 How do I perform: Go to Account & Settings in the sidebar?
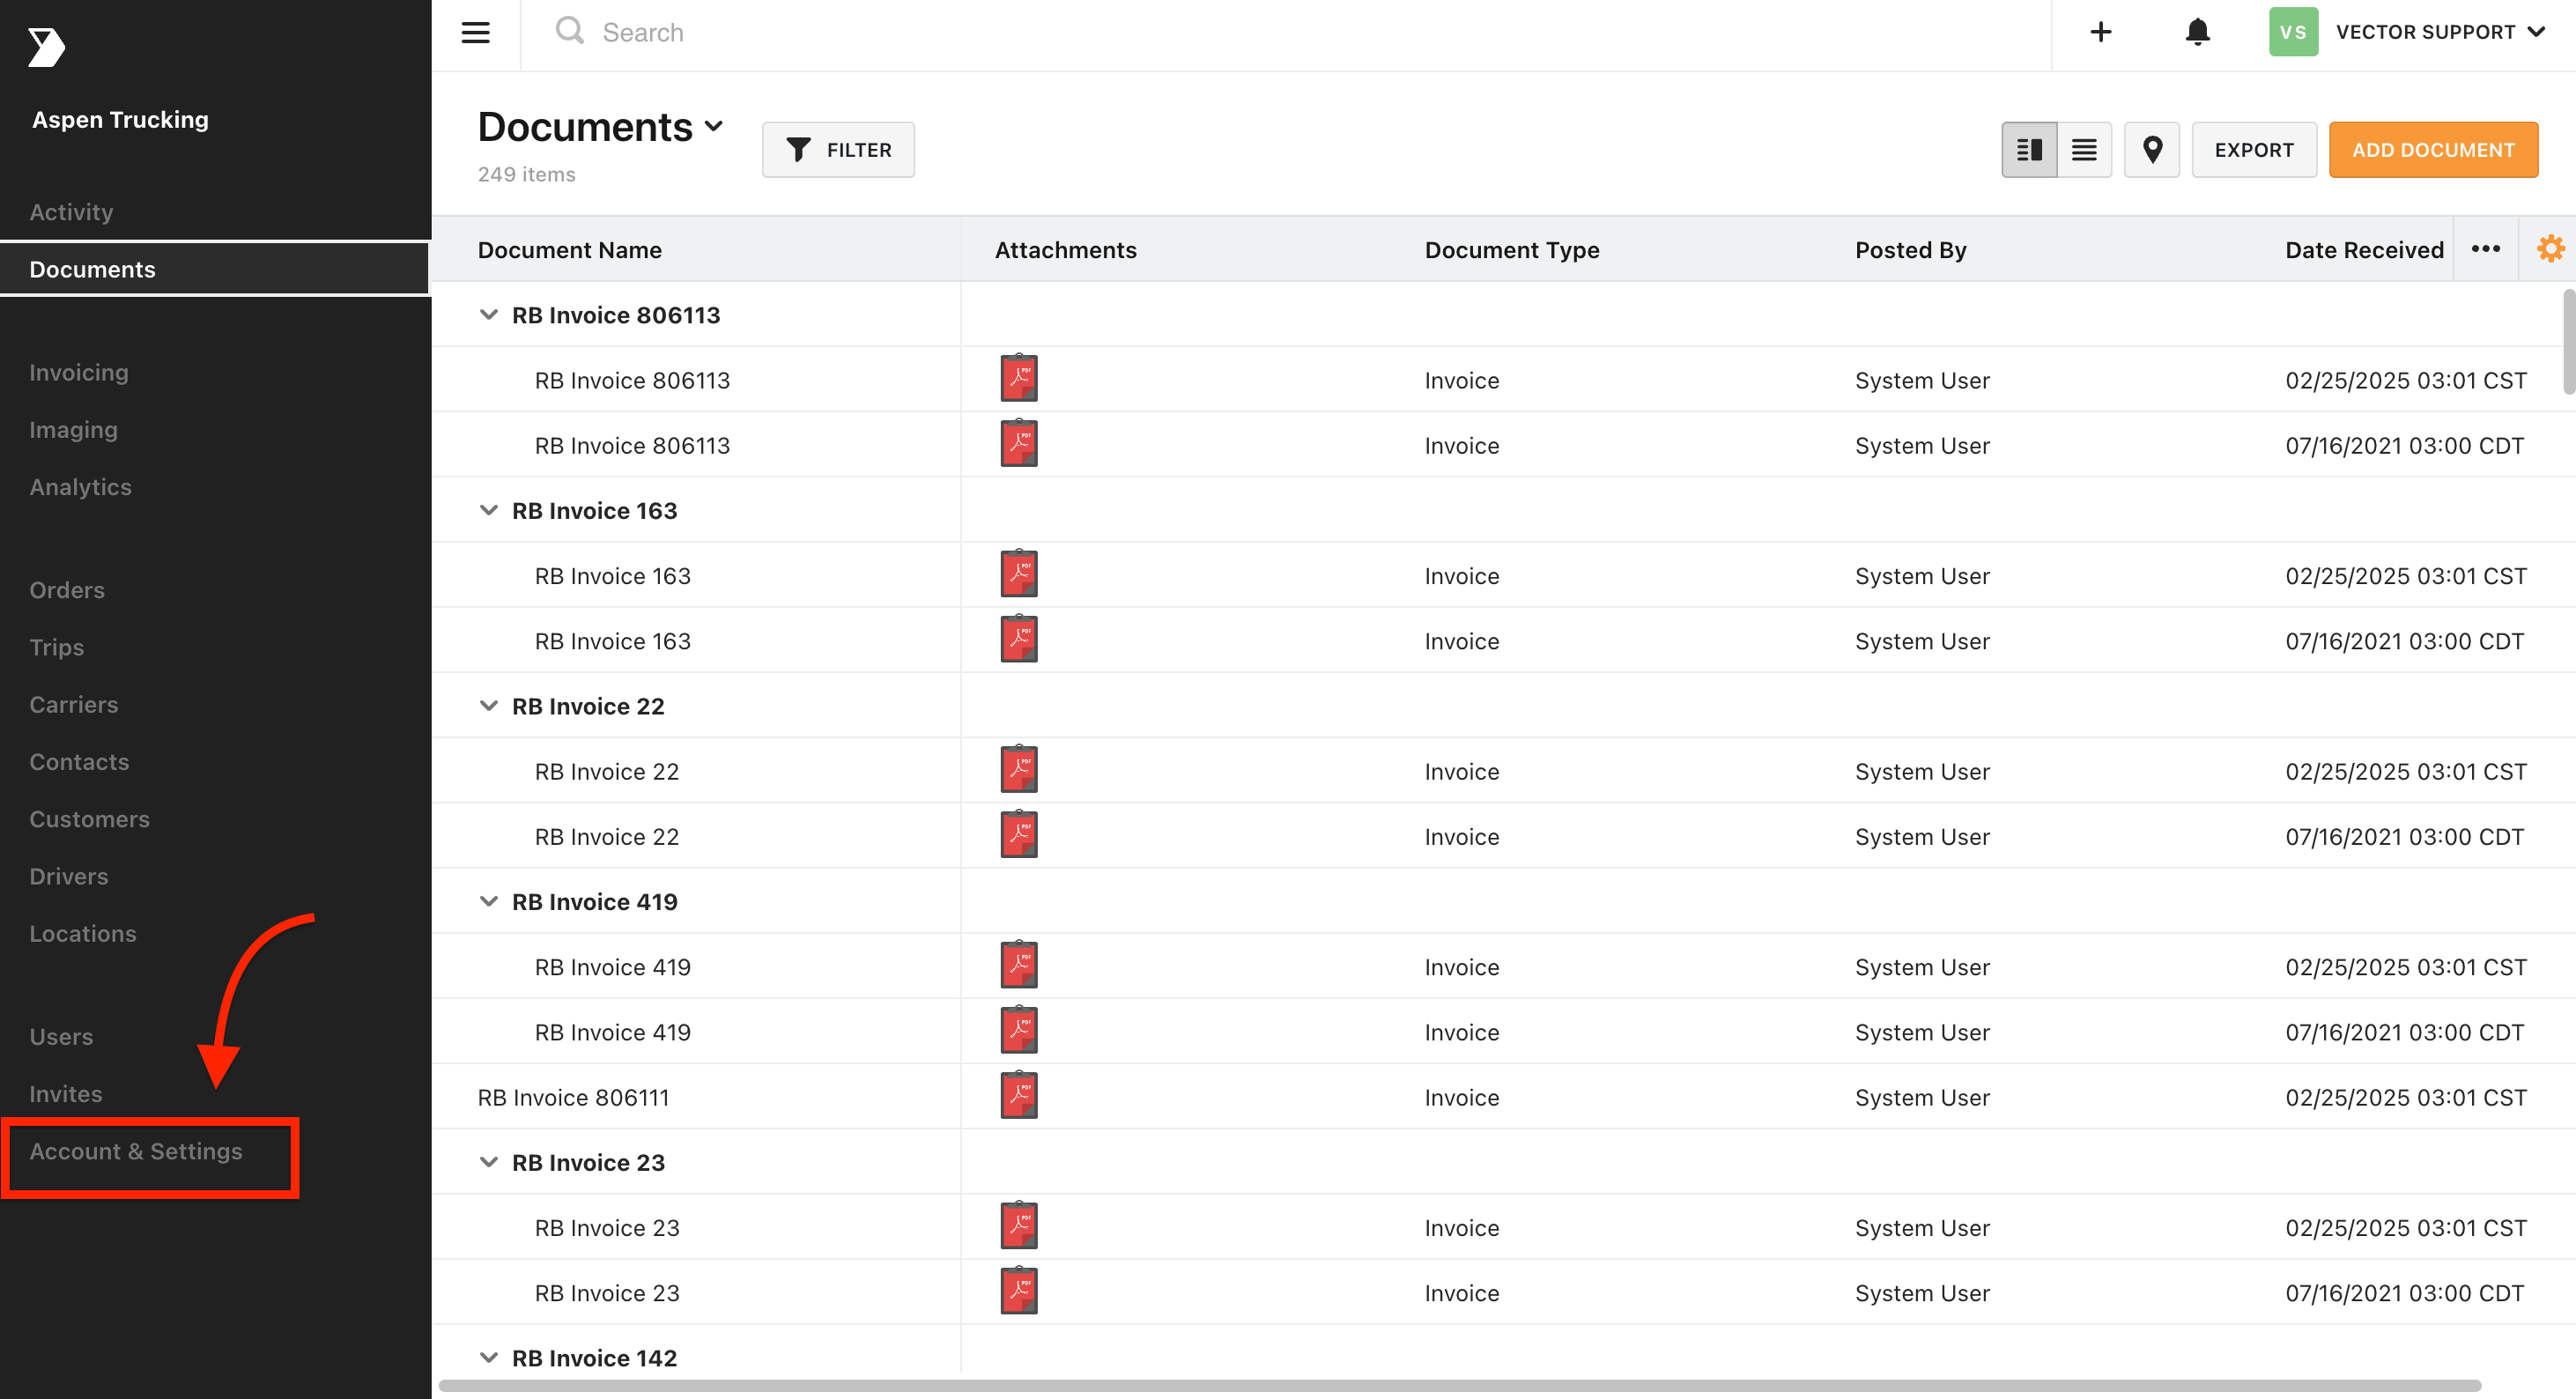tap(136, 1151)
